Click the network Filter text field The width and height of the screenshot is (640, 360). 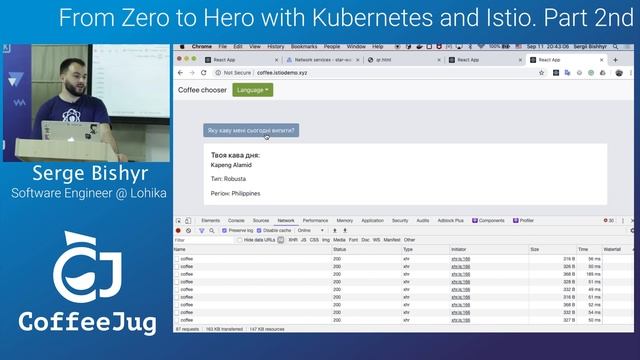pos(203,240)
